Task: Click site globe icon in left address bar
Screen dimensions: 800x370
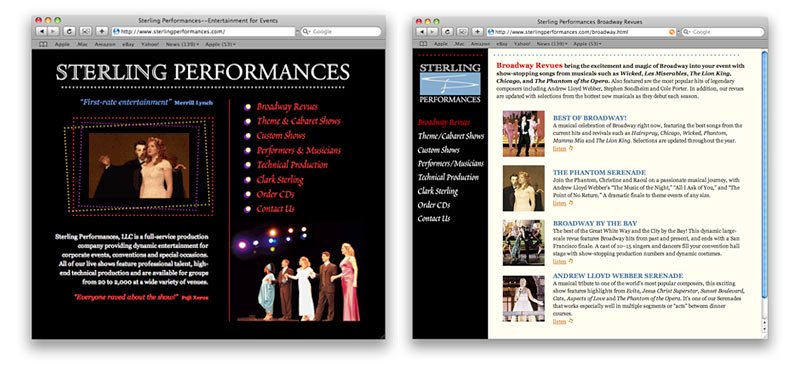Action: (x=116, y=32)
